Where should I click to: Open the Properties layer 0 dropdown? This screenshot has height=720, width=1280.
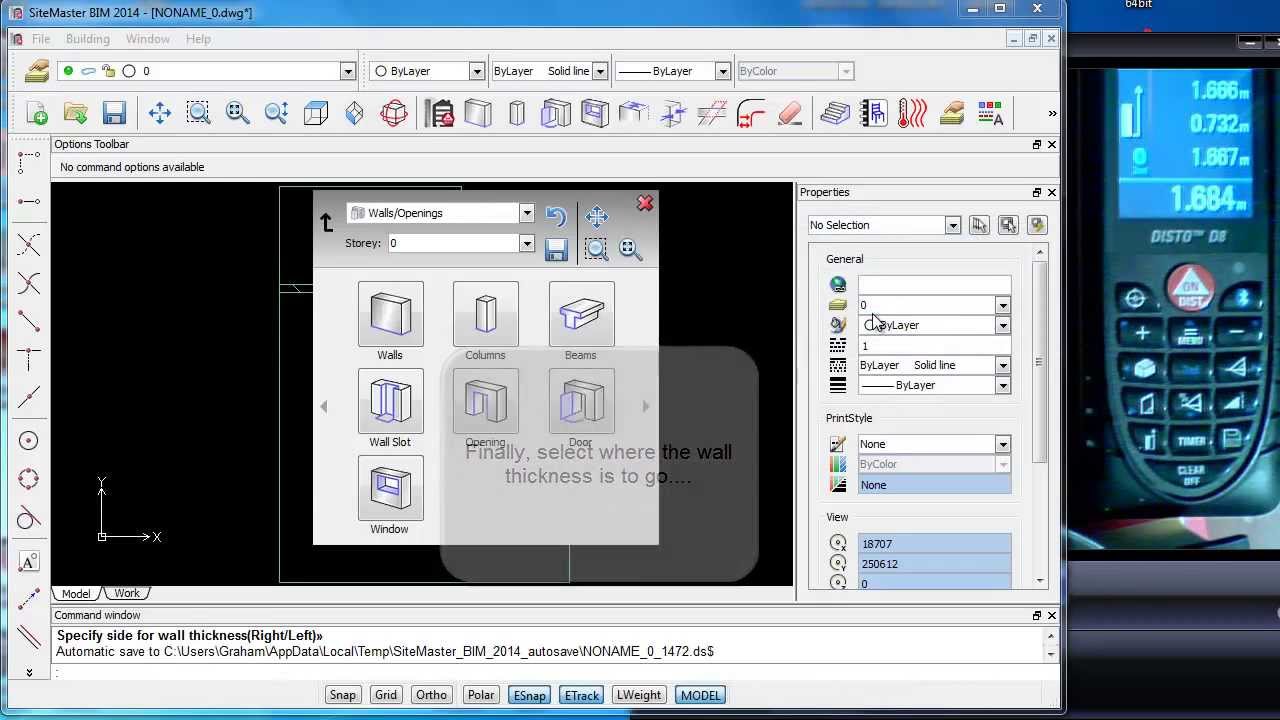1002,305
